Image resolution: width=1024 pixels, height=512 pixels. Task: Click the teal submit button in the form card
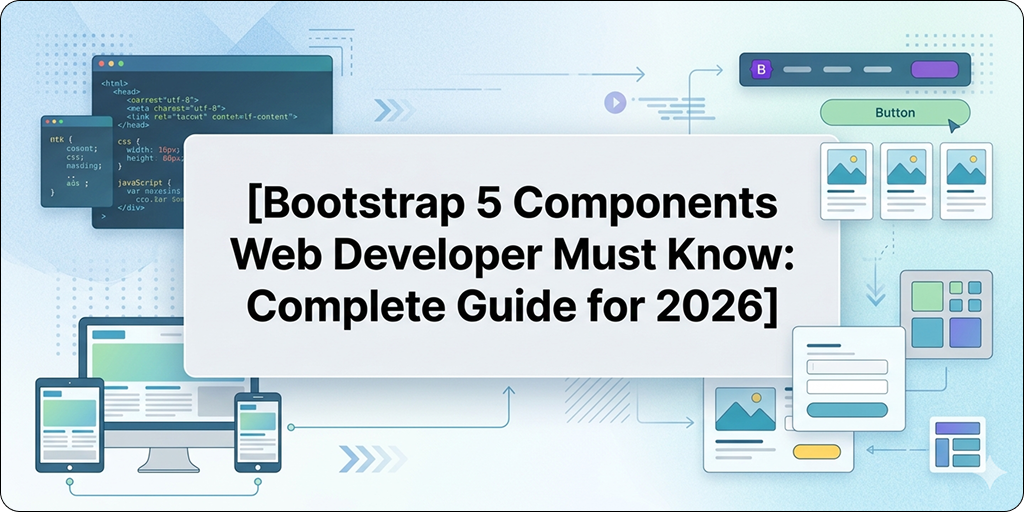pyautogui.click(x=847, y=409)
